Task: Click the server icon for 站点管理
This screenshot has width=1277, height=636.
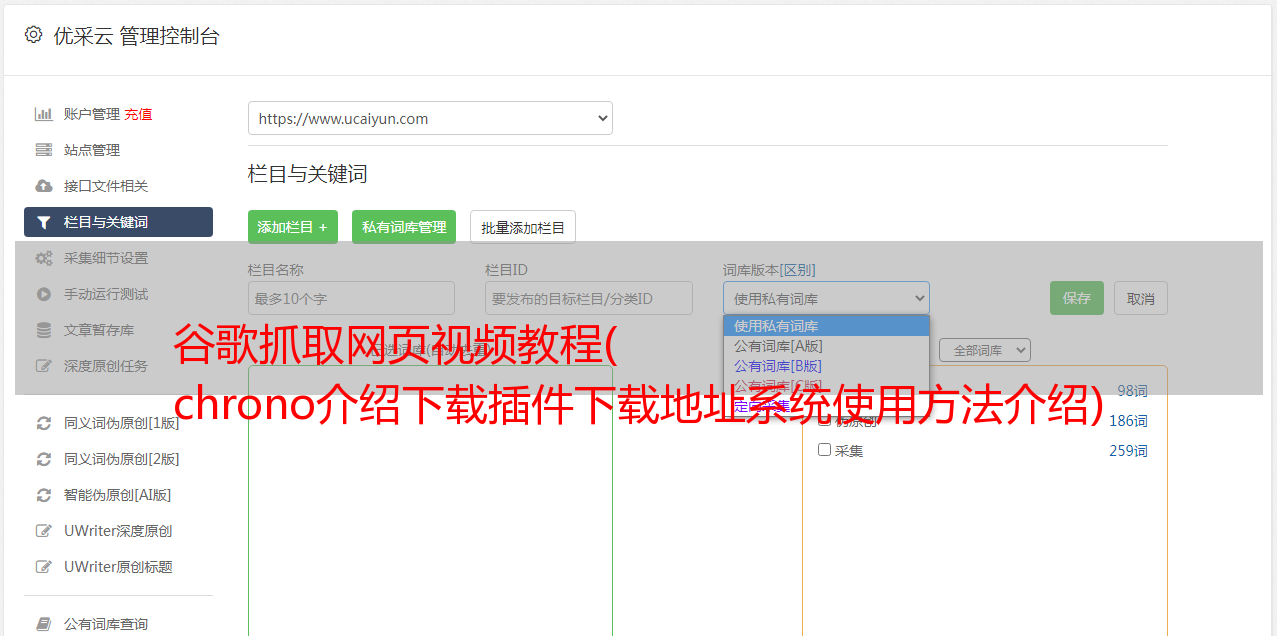Action: point(44,150)
